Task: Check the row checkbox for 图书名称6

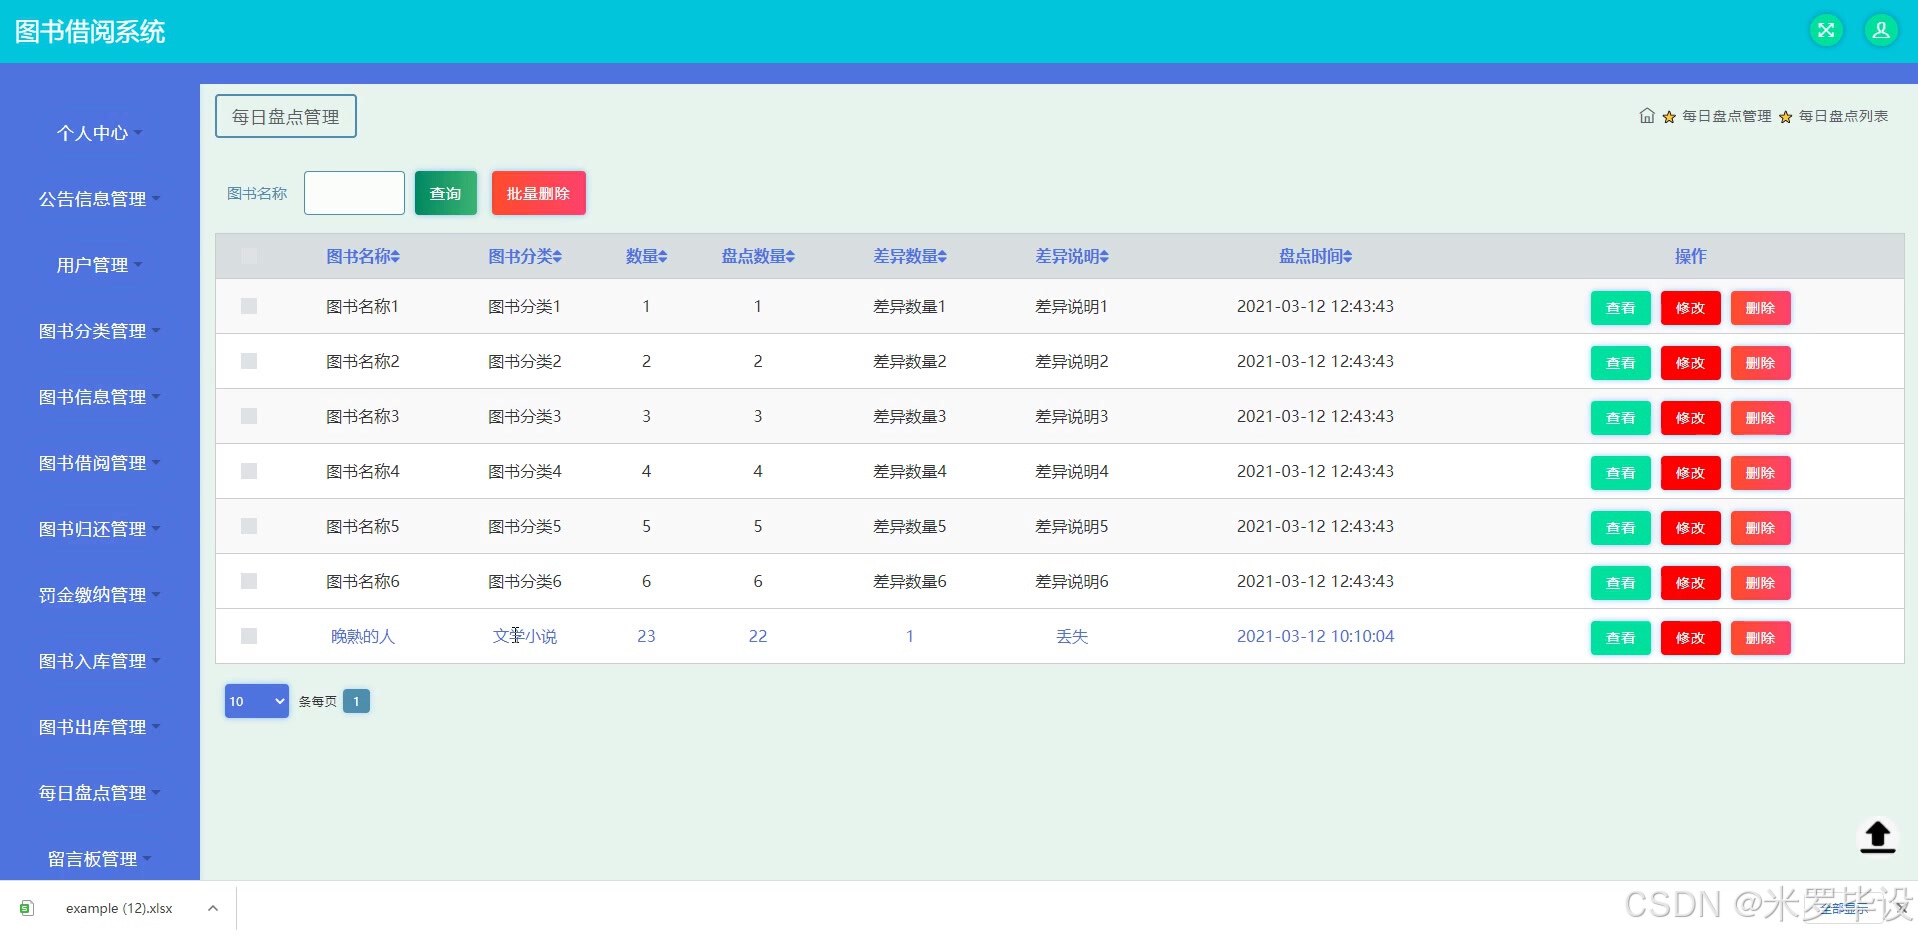Action: coord(249,581)
